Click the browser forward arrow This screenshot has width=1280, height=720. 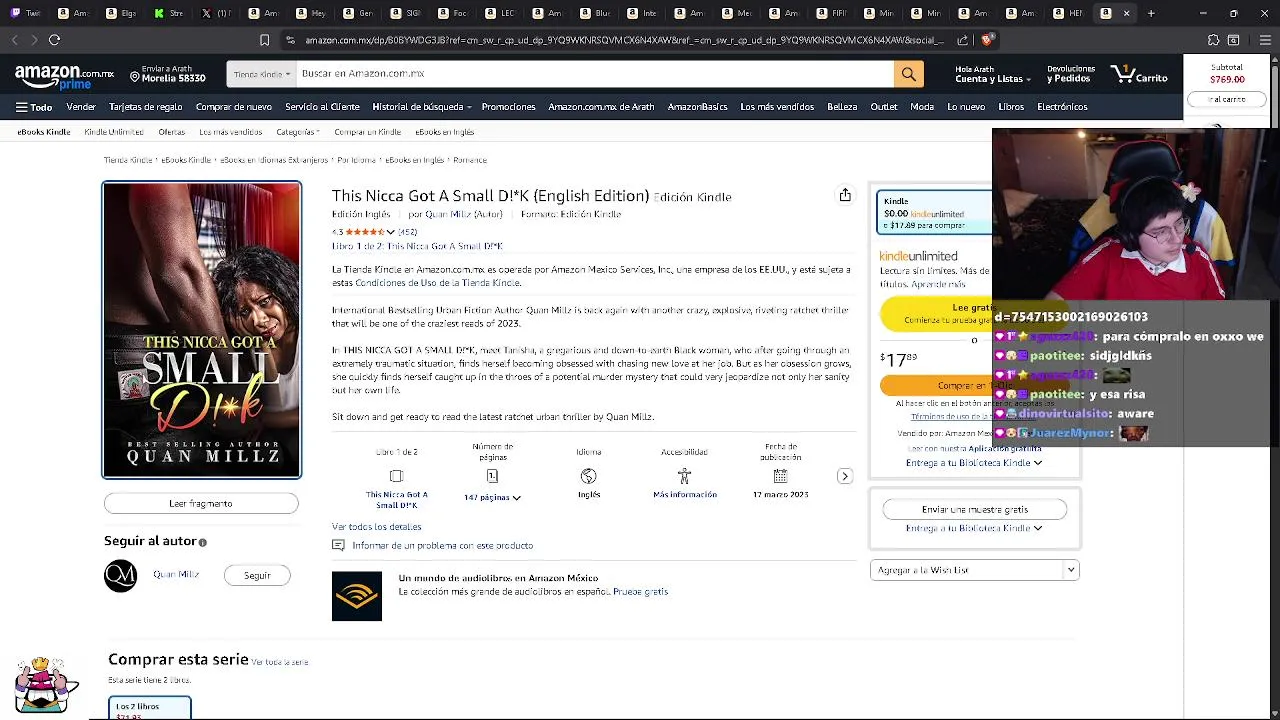(34, 40)
